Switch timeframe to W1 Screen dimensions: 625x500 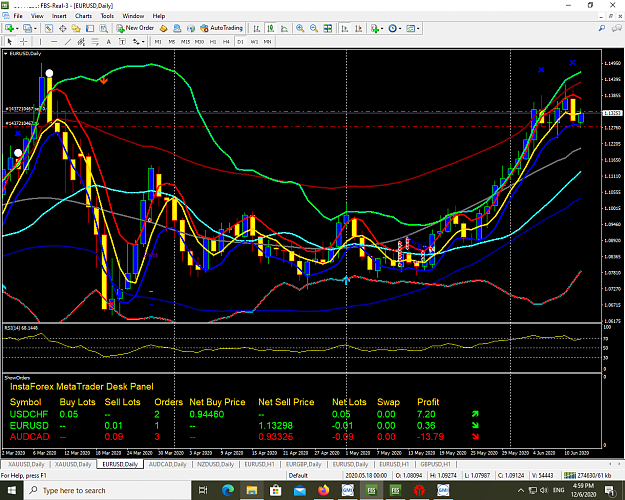pyautogui.click(x=254, y=41)
